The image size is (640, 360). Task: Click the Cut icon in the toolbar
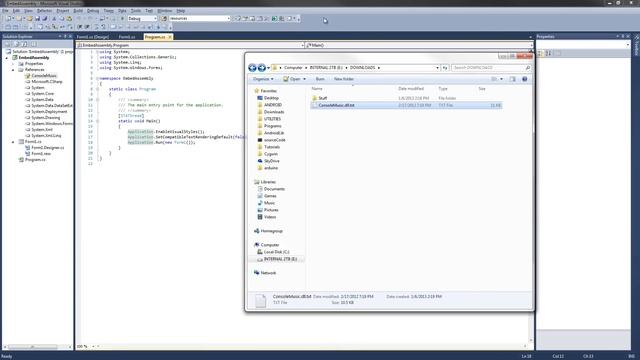tap(54, 18)
